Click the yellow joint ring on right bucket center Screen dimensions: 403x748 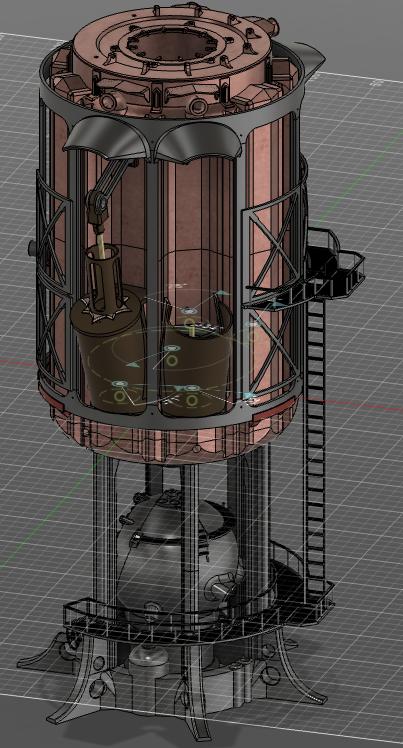point(172,360)
